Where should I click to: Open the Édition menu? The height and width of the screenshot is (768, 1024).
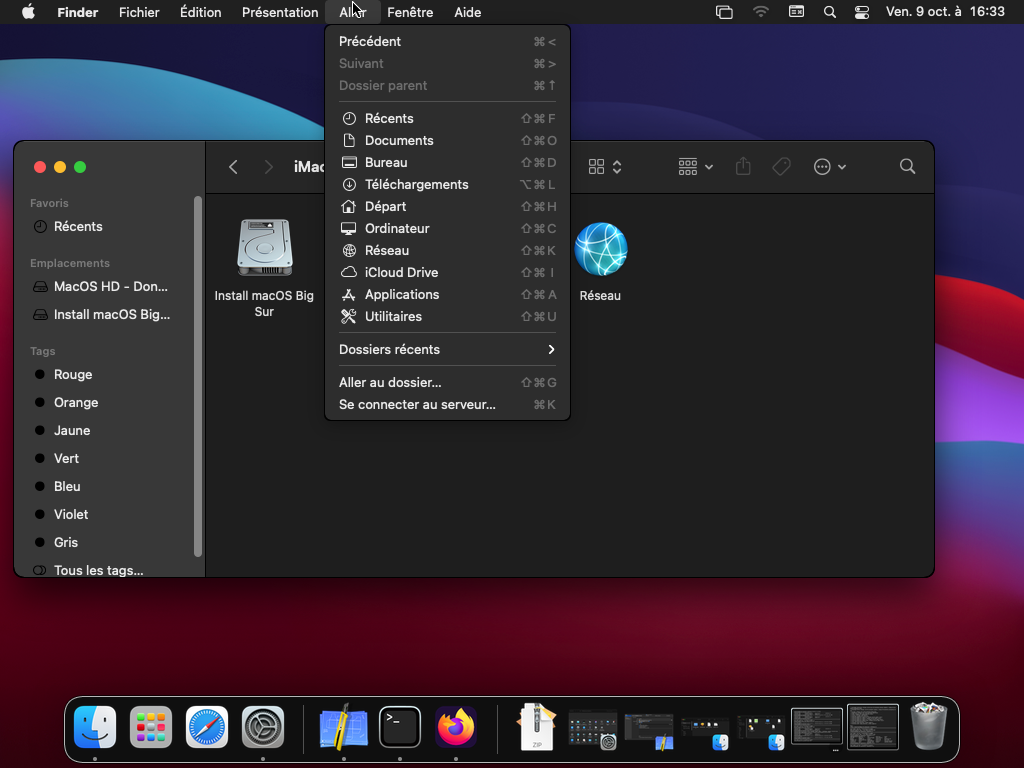coord(200,12)
